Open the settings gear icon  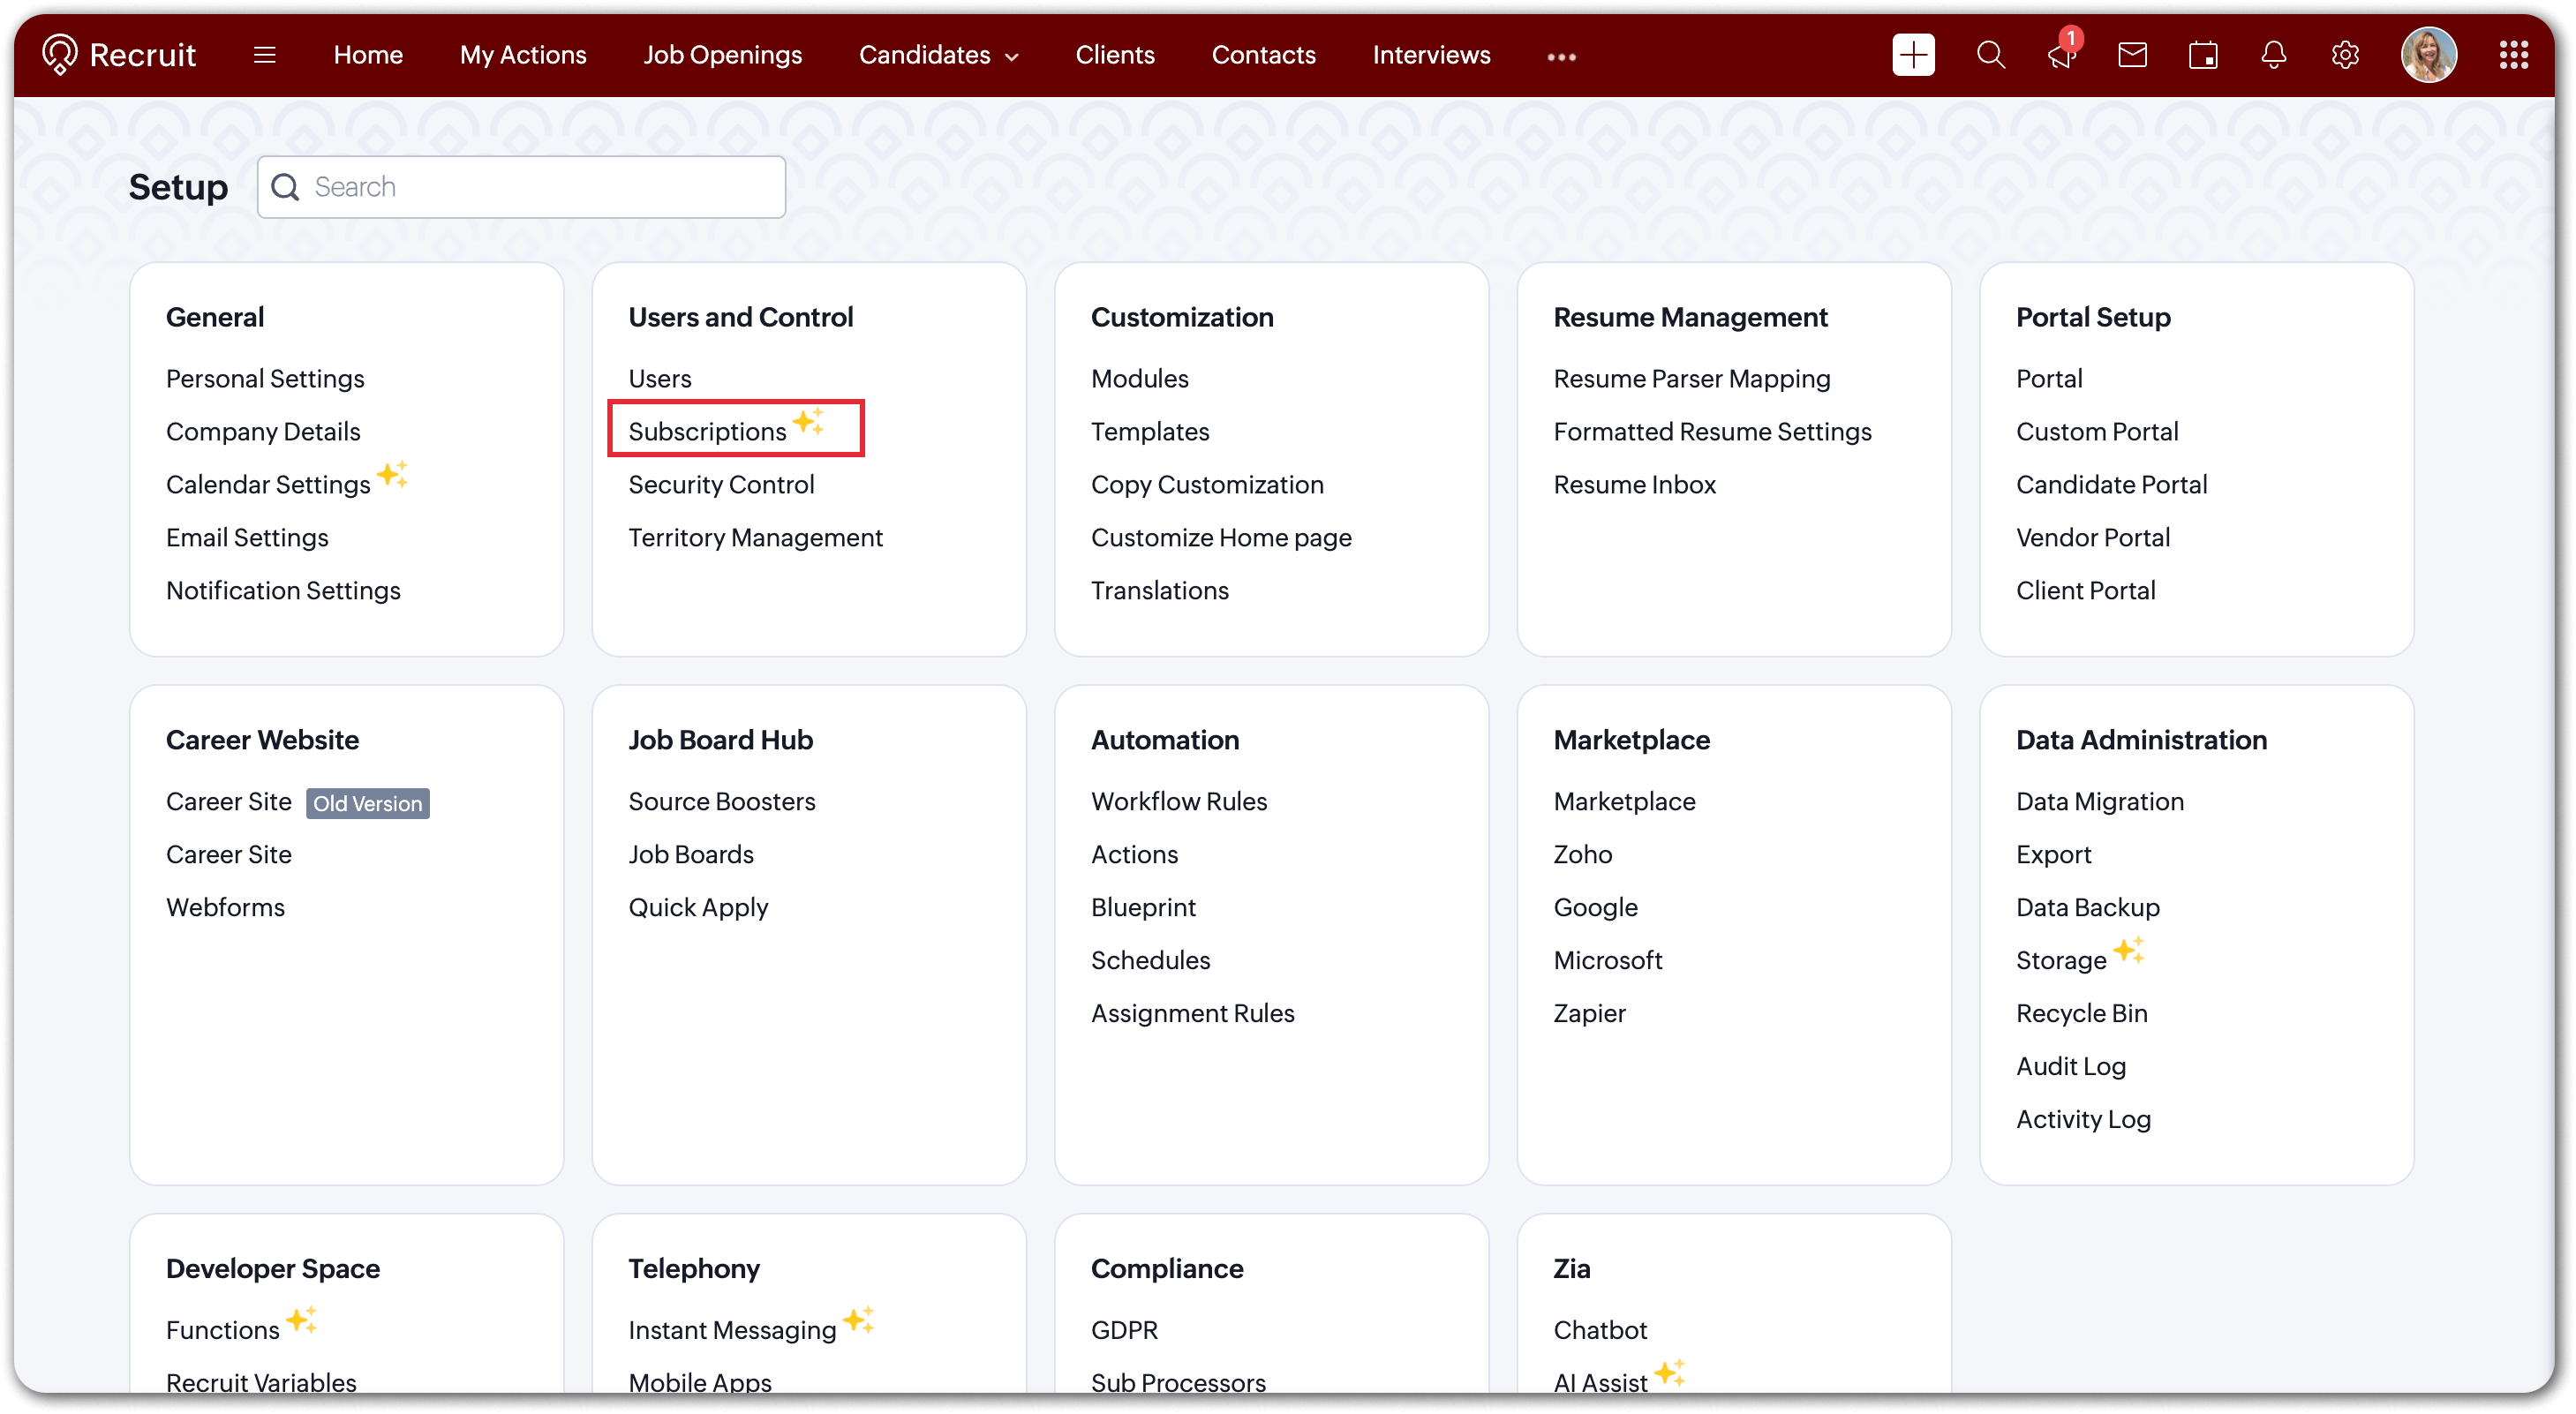point(2345,55)
